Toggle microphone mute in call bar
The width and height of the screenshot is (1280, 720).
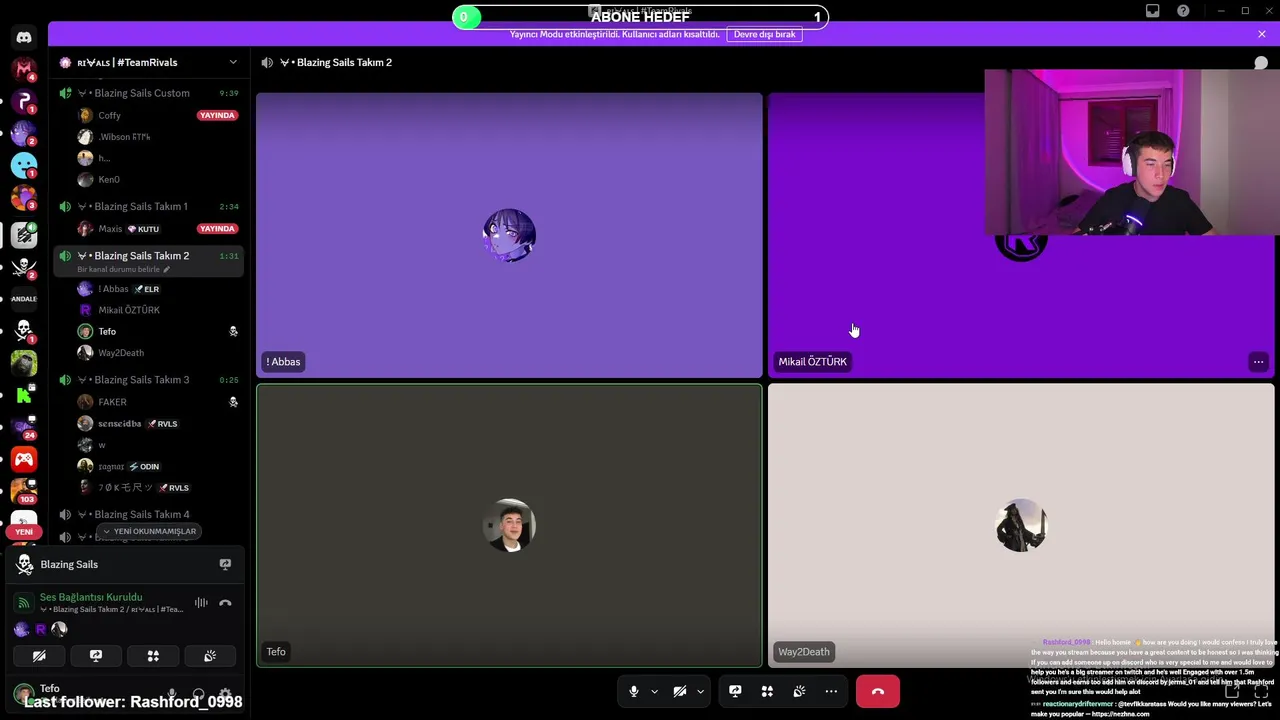(x=633, y=691)
